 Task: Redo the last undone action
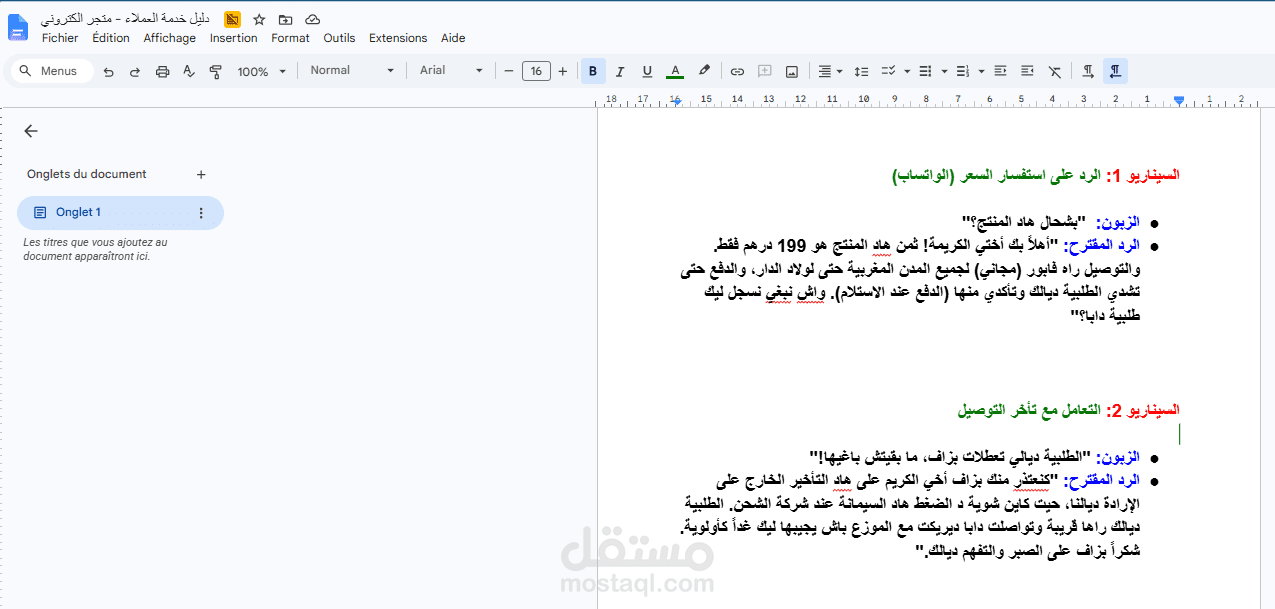(135, 72)
